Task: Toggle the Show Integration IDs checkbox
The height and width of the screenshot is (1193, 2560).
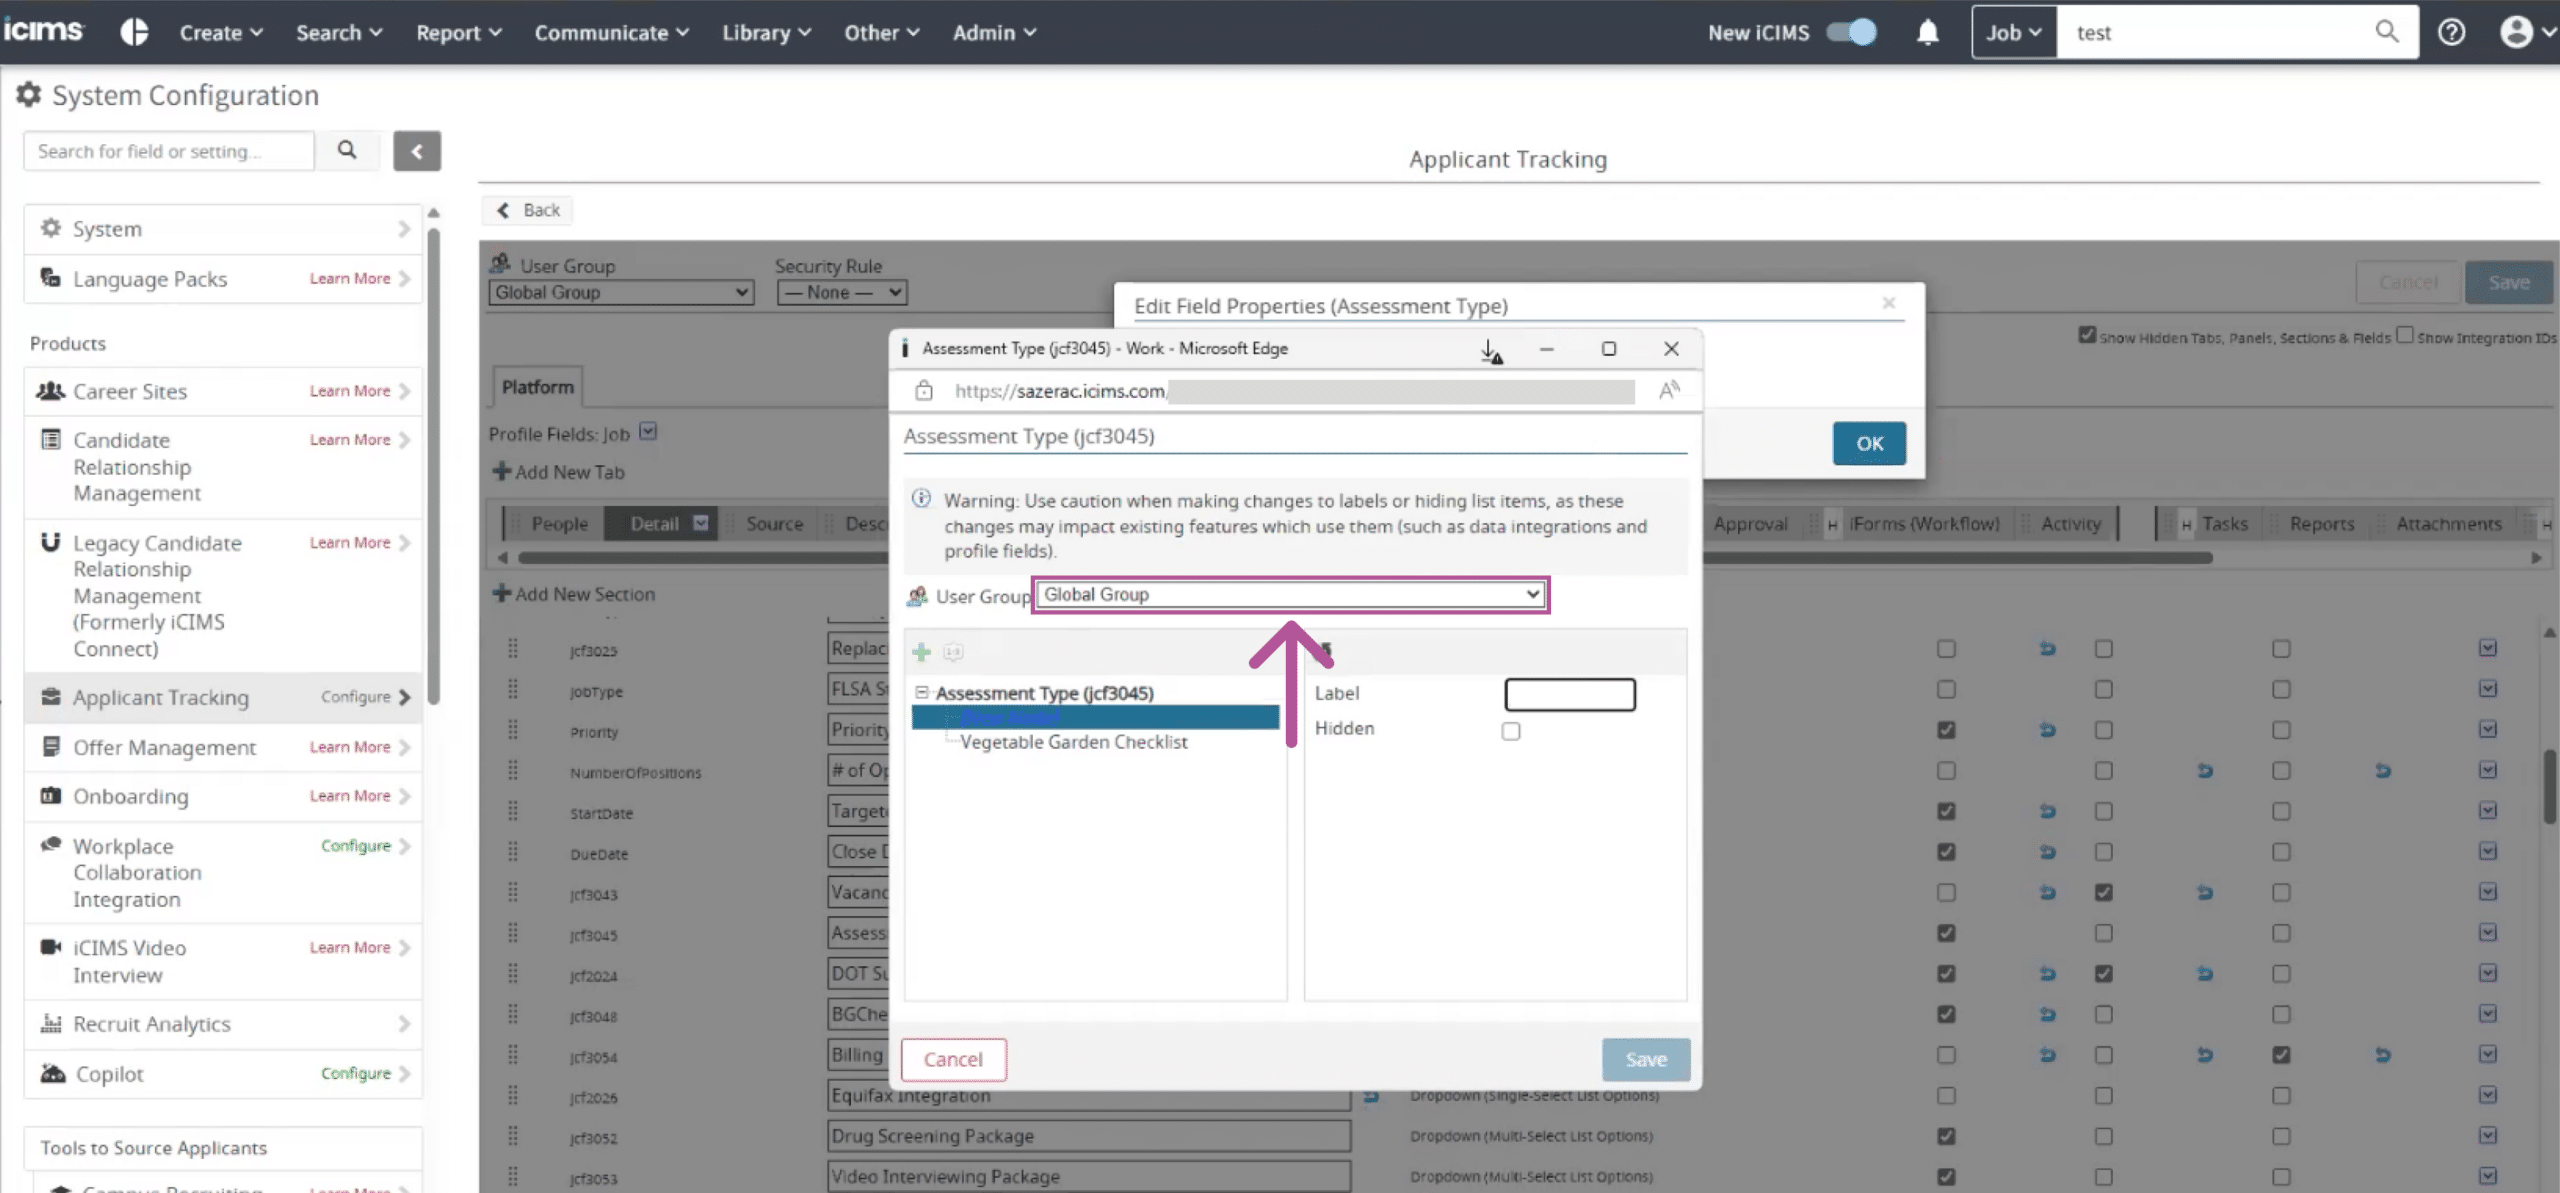Action: [2405, 335]
